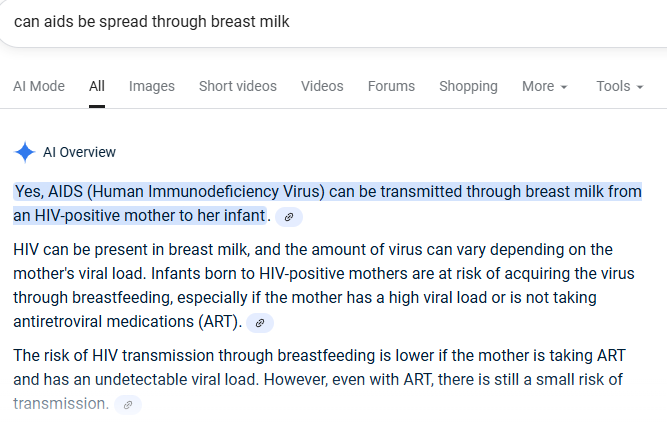Click source link icon after first highlighted sentence
667x422 pixels.
click(289, 216)
